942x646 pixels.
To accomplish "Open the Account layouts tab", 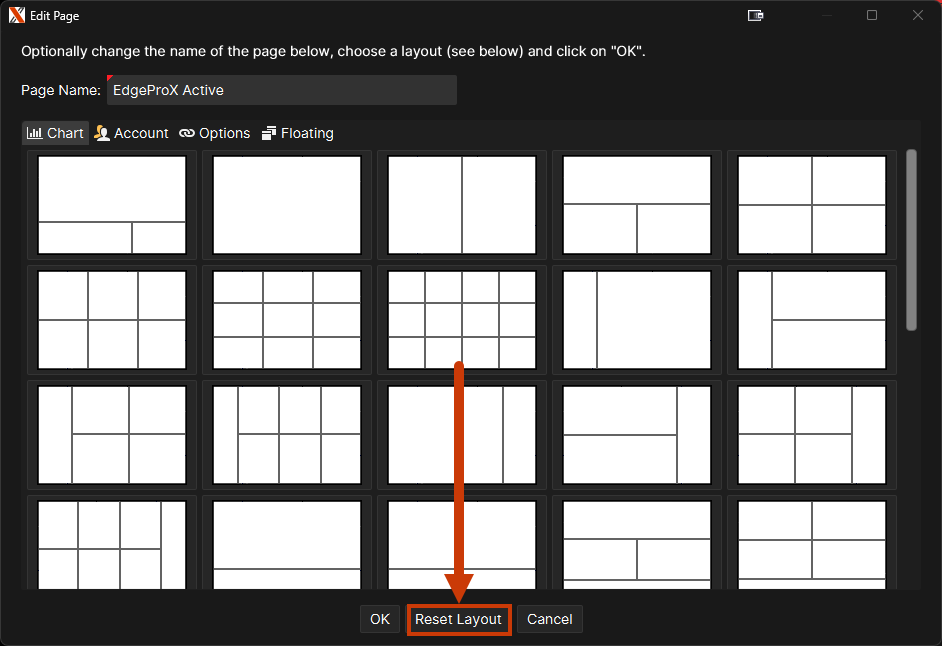I will 131,133.
